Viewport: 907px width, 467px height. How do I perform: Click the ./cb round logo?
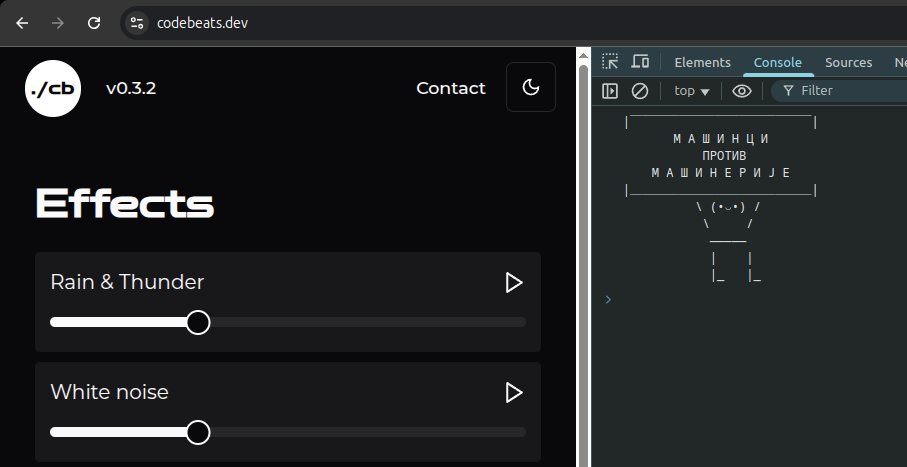[x=53, y=89]
